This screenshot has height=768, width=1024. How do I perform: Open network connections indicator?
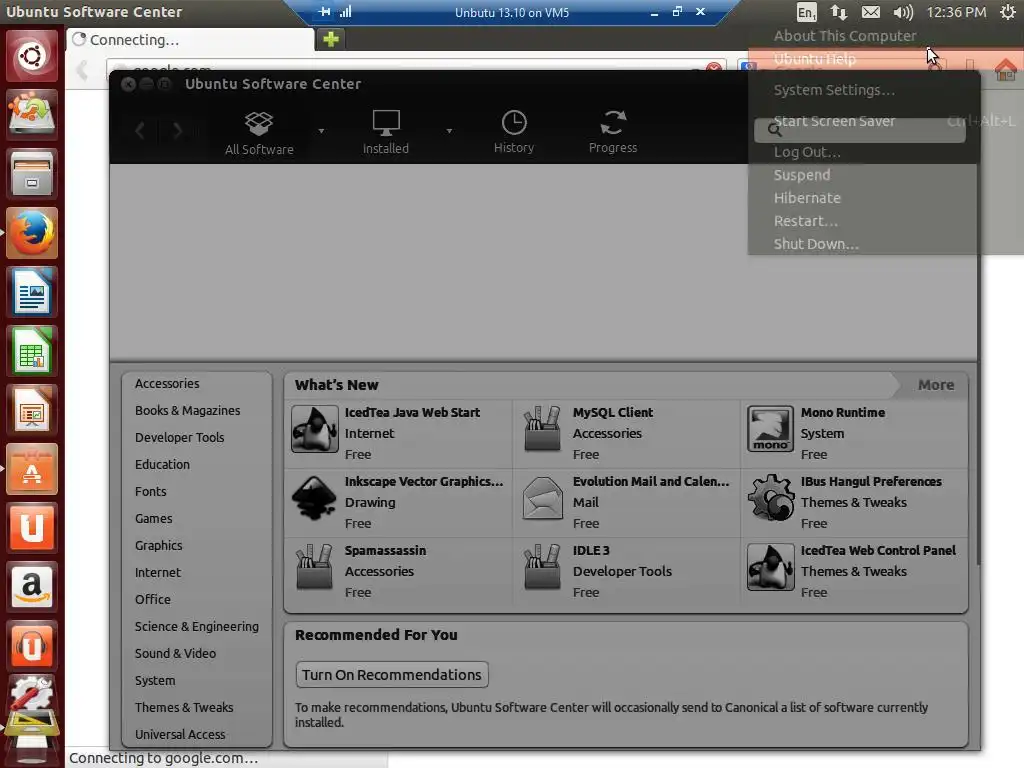point(839,12)
